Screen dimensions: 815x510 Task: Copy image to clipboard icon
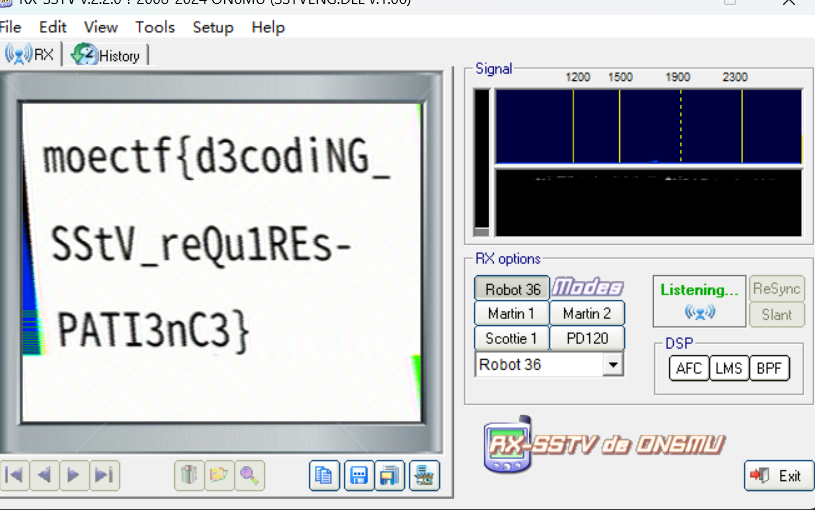coord(324,475)
